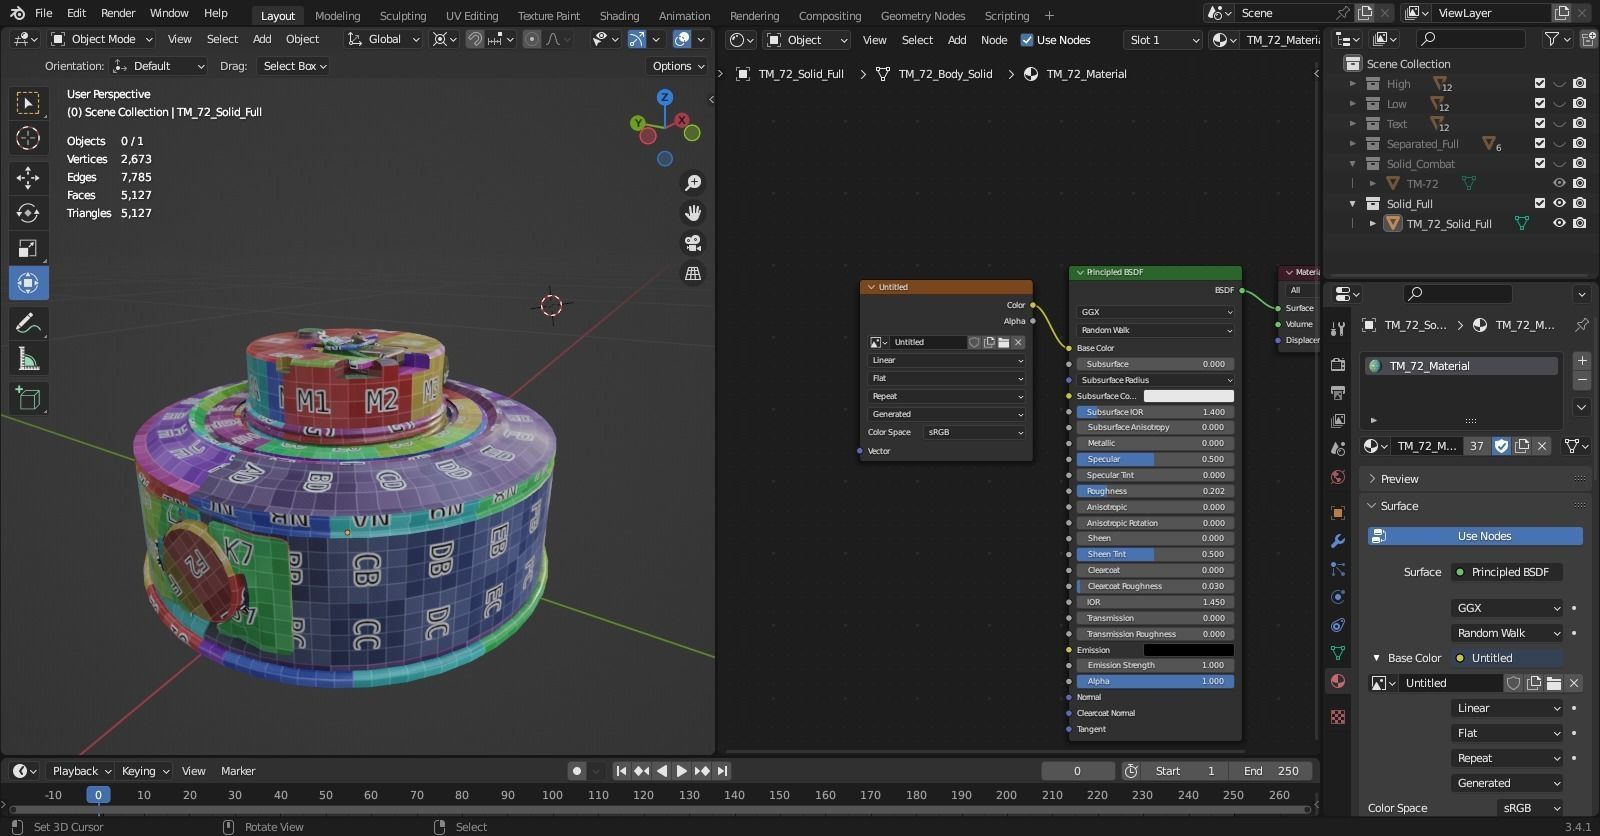The width and height of the screenshot is (1600, 836).
Task: Click the outliner search field
Action: click(1470, 39)
